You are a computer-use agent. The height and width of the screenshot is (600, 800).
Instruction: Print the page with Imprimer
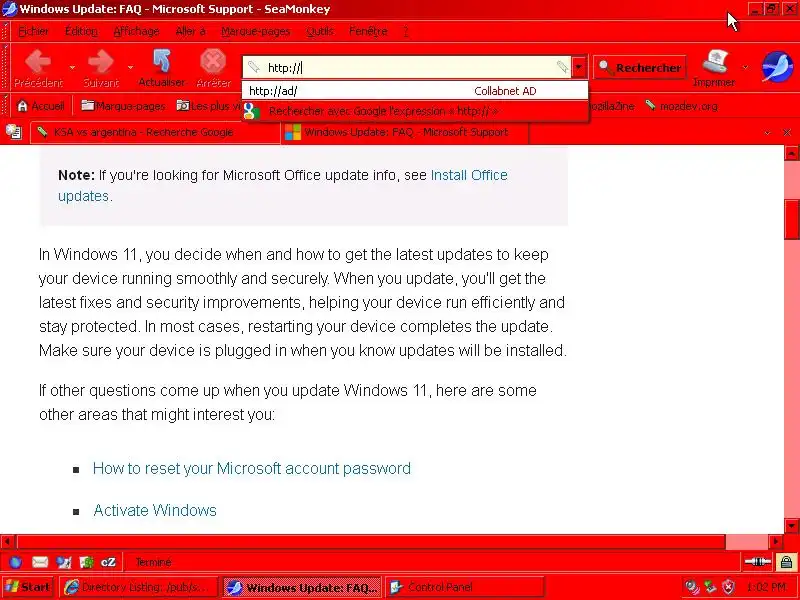[714, 68]
